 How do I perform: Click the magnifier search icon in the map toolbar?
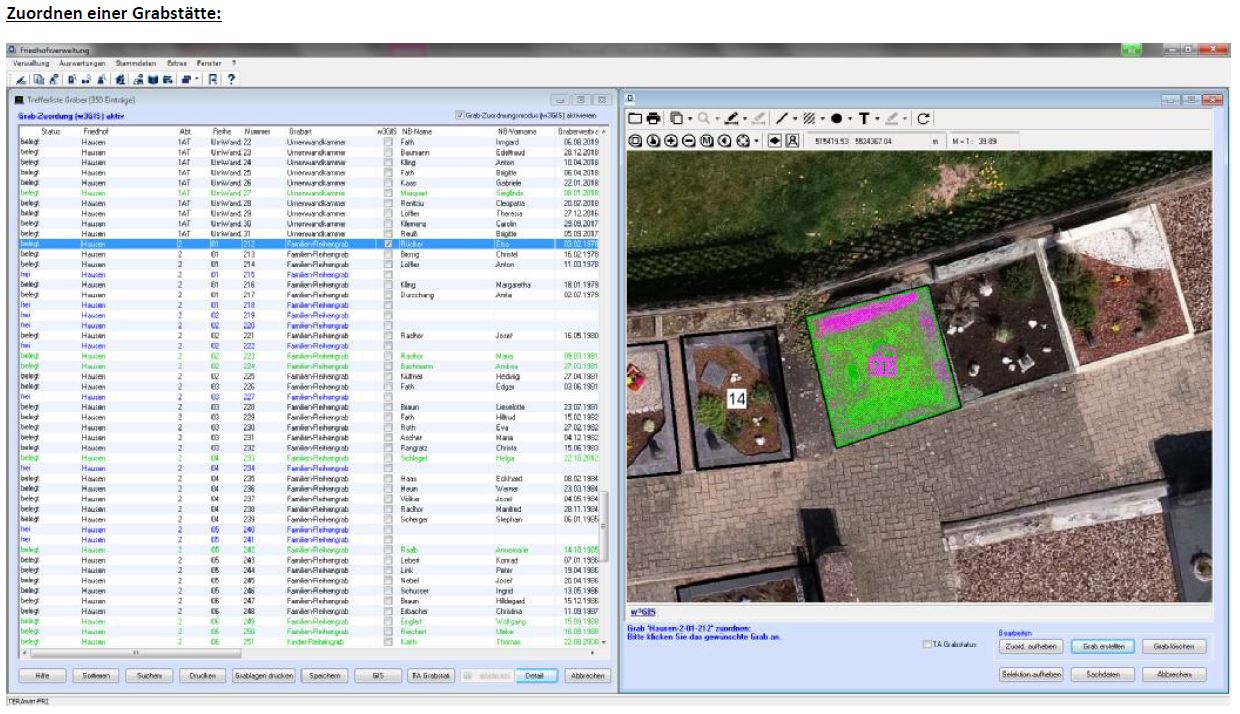point(703,119)
